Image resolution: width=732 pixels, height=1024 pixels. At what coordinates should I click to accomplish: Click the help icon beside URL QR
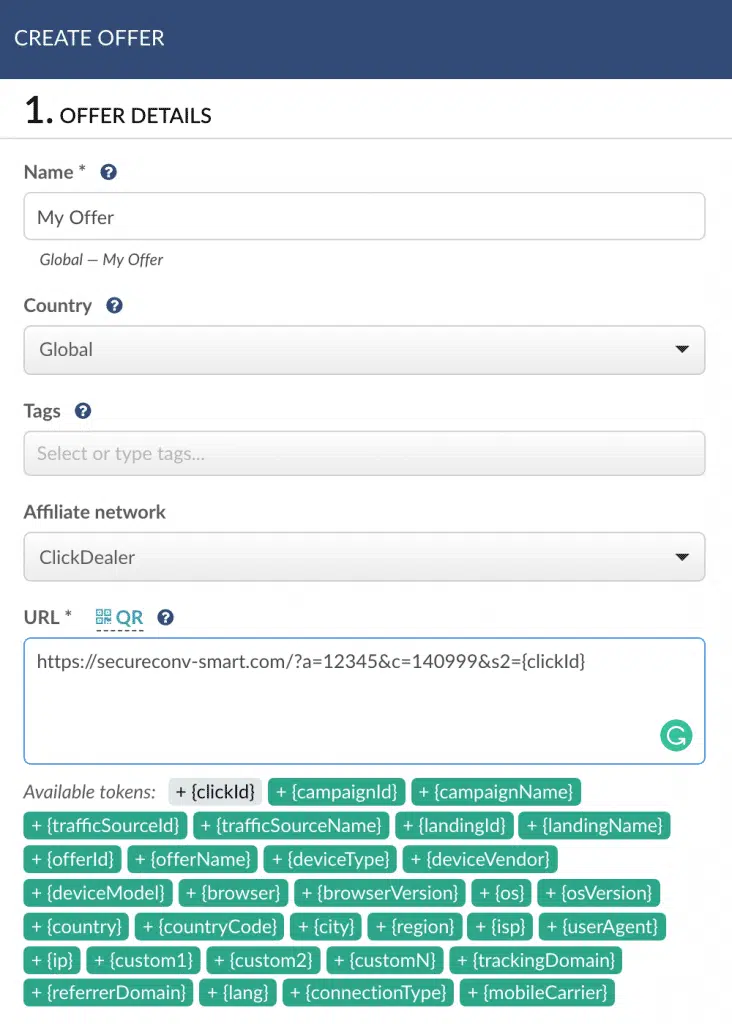[166, 618]
